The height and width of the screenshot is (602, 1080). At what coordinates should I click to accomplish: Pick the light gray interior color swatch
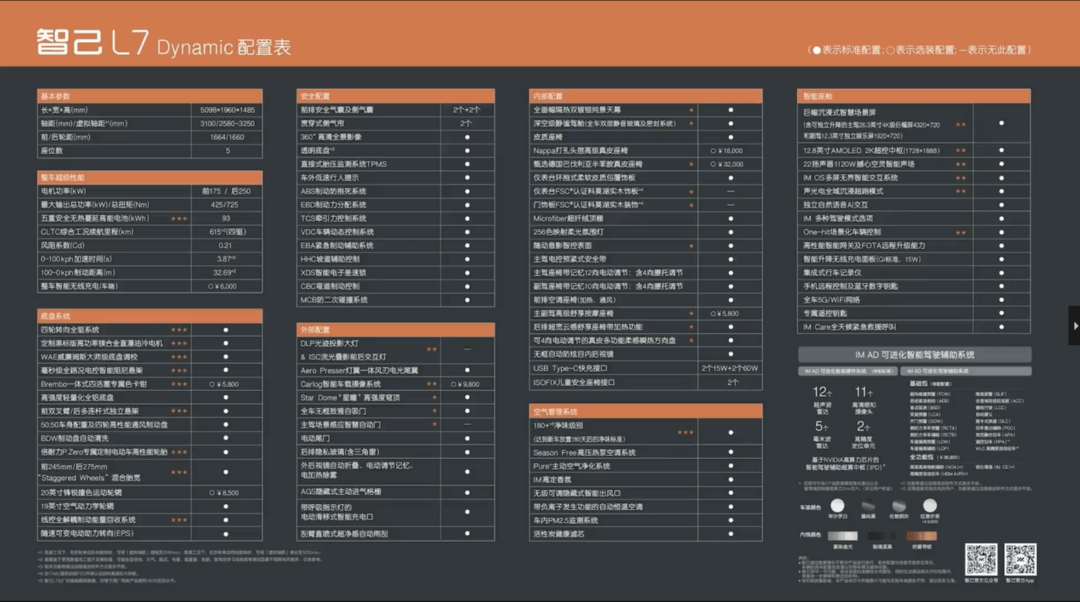pyautogui.click(x=843, y=536)
